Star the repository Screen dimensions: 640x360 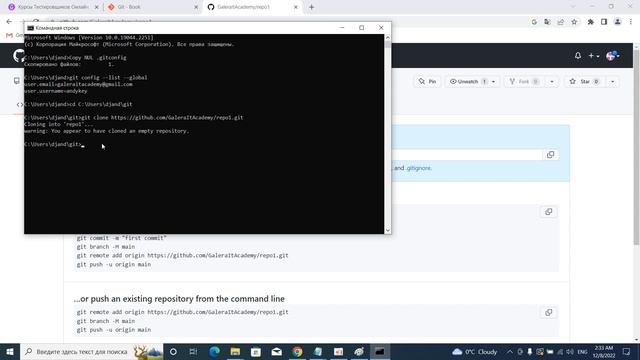(x=584, y=82)
